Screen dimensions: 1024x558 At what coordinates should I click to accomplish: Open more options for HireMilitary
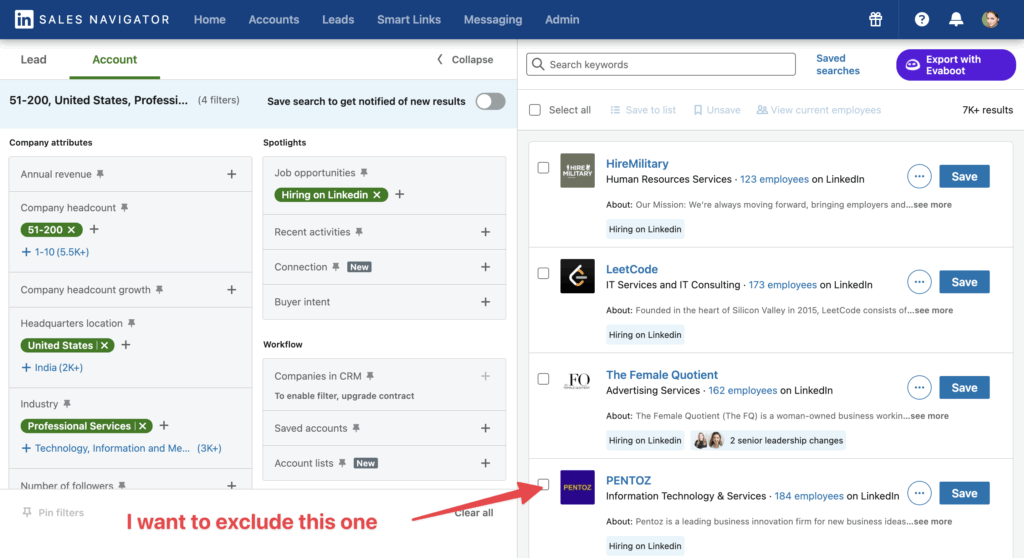(919, 176)
